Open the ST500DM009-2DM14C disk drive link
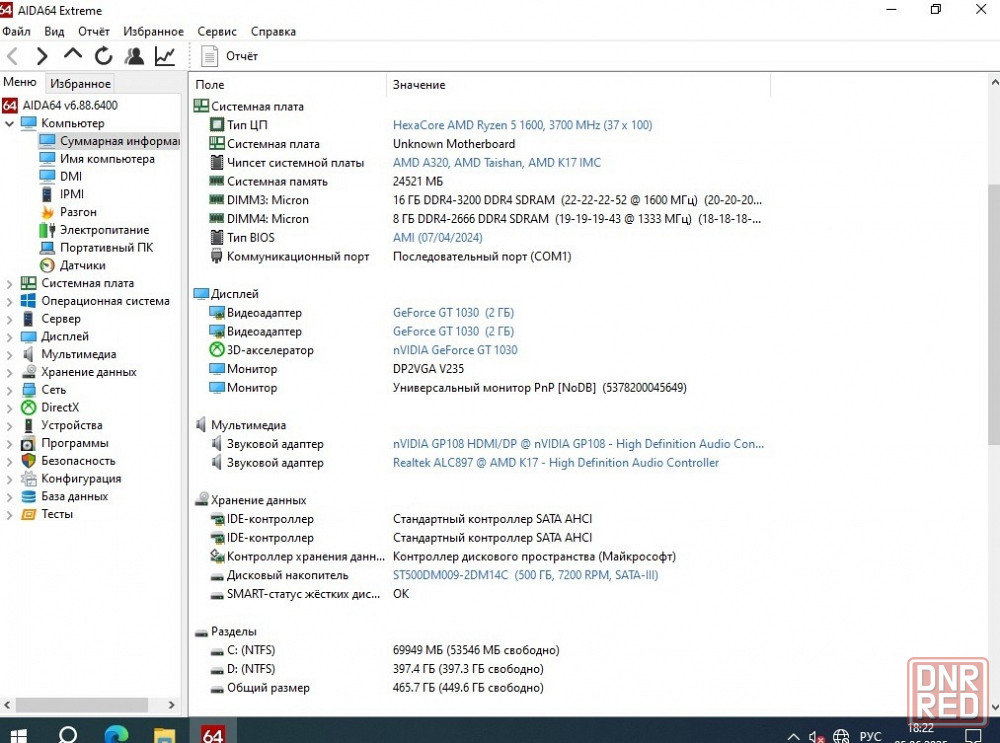 (525, 575)
